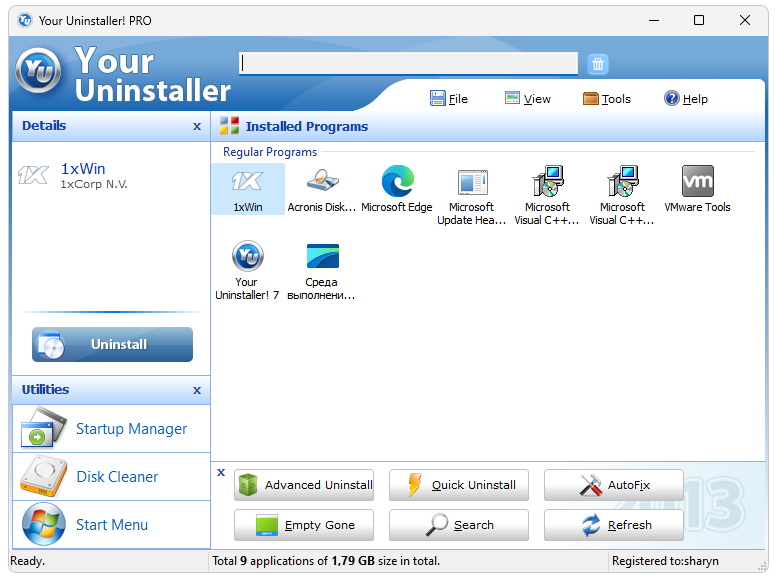The width and height of the screenshot is (775, 579).
Task: Maximize the Your Uninstaller window
Action: coord(699,20)
